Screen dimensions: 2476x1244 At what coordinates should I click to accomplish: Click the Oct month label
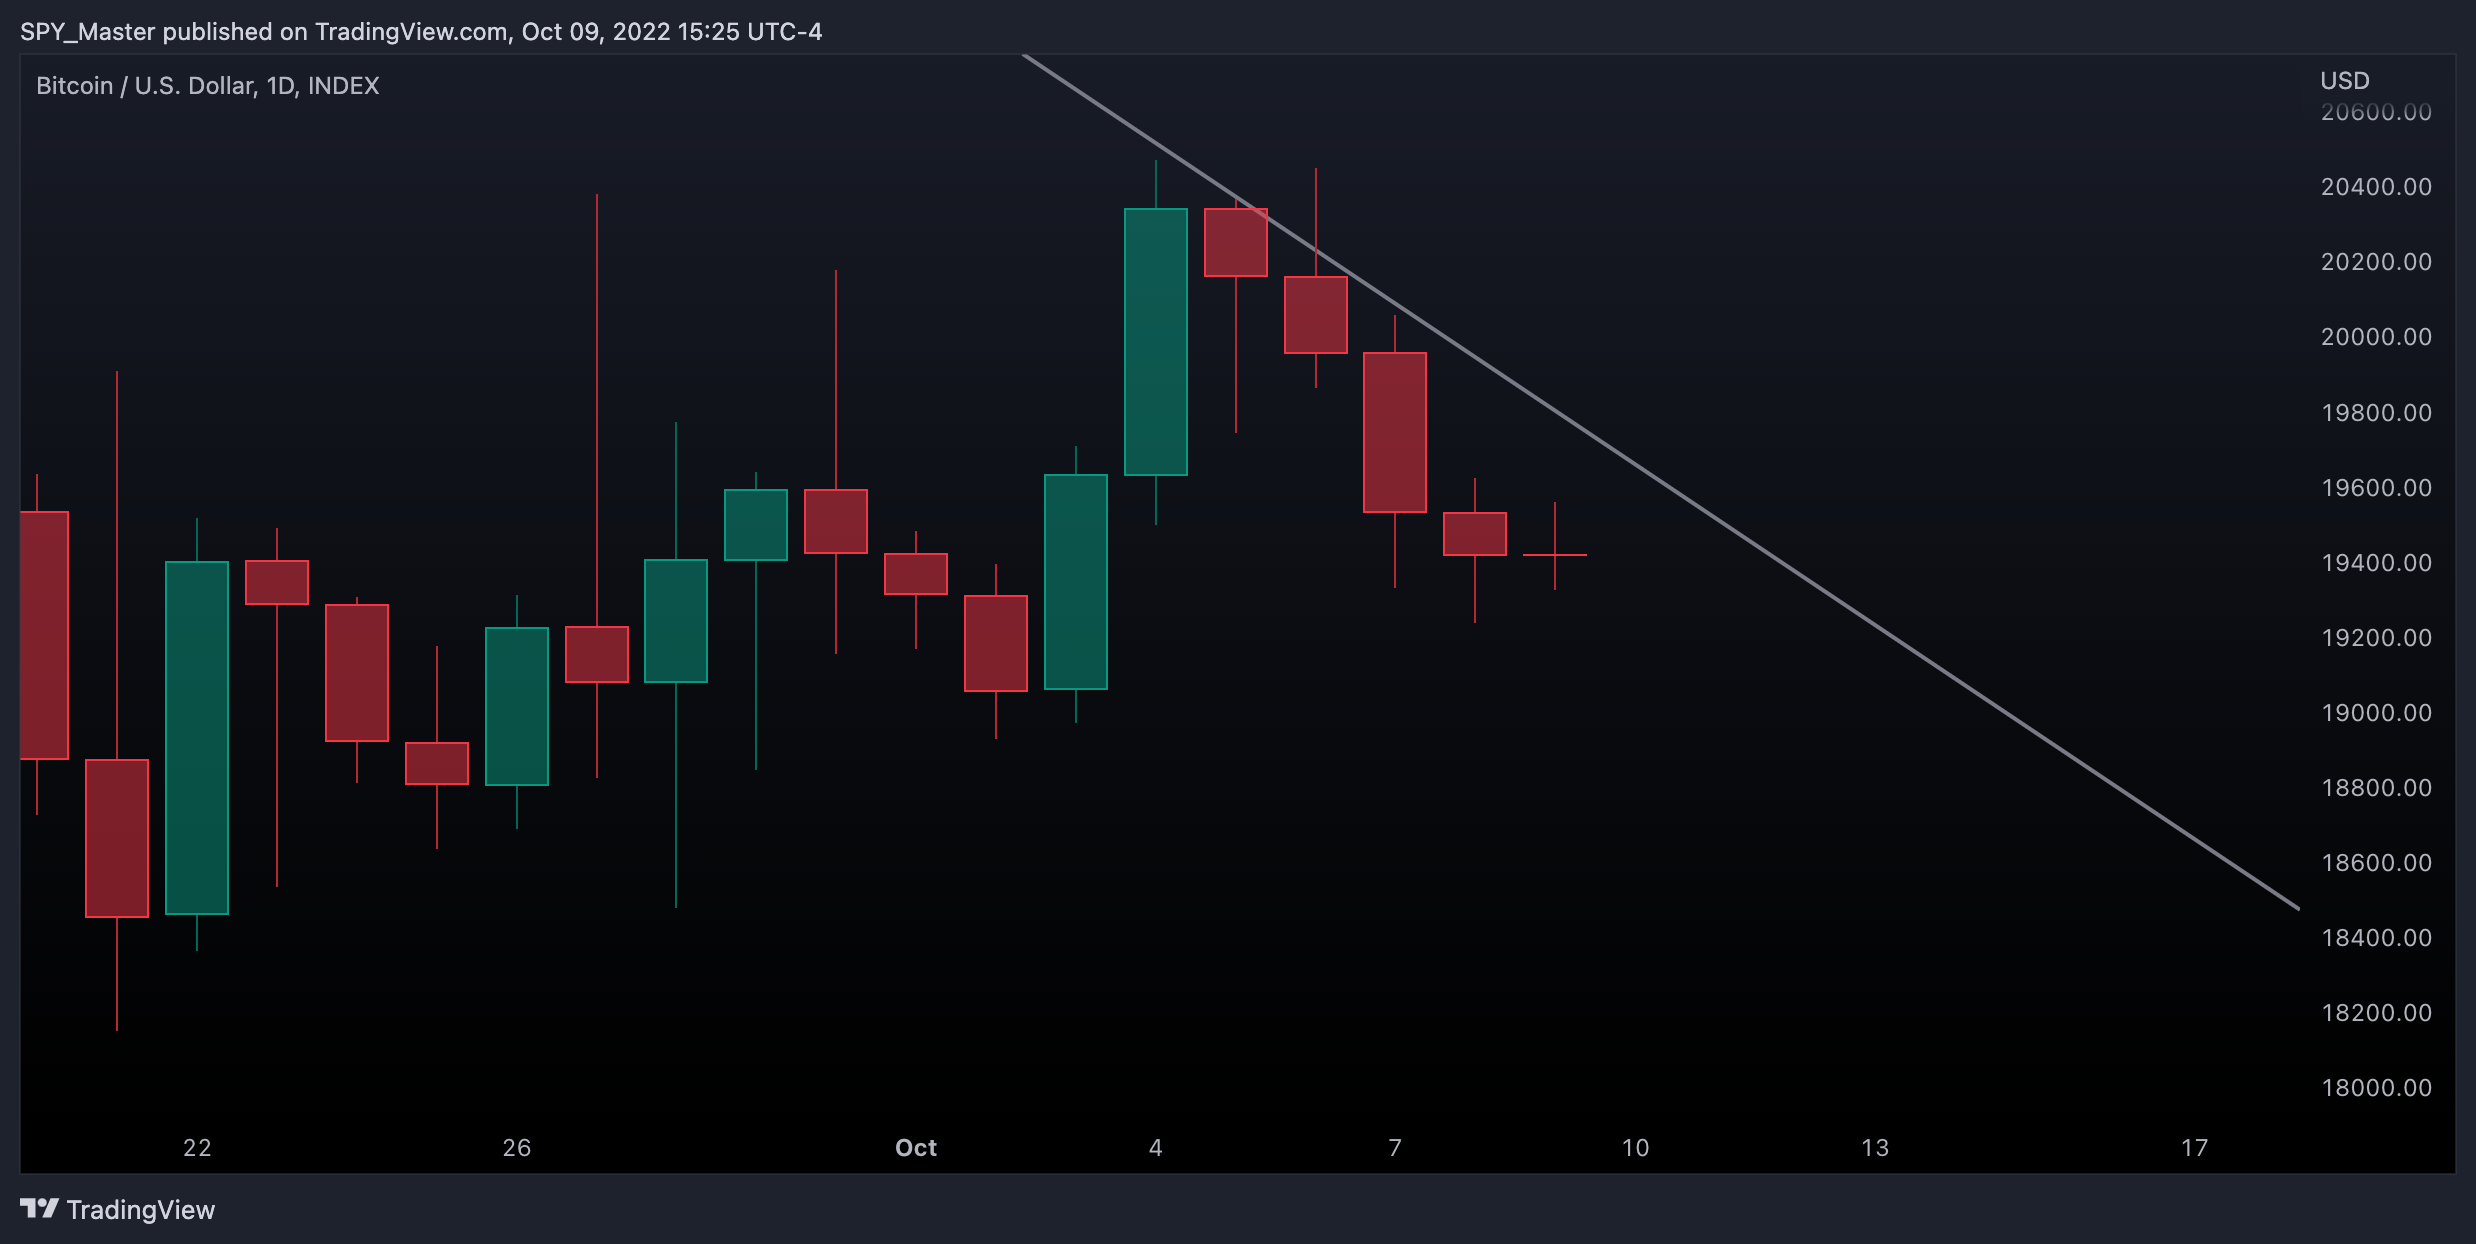tap(916, 1148)
